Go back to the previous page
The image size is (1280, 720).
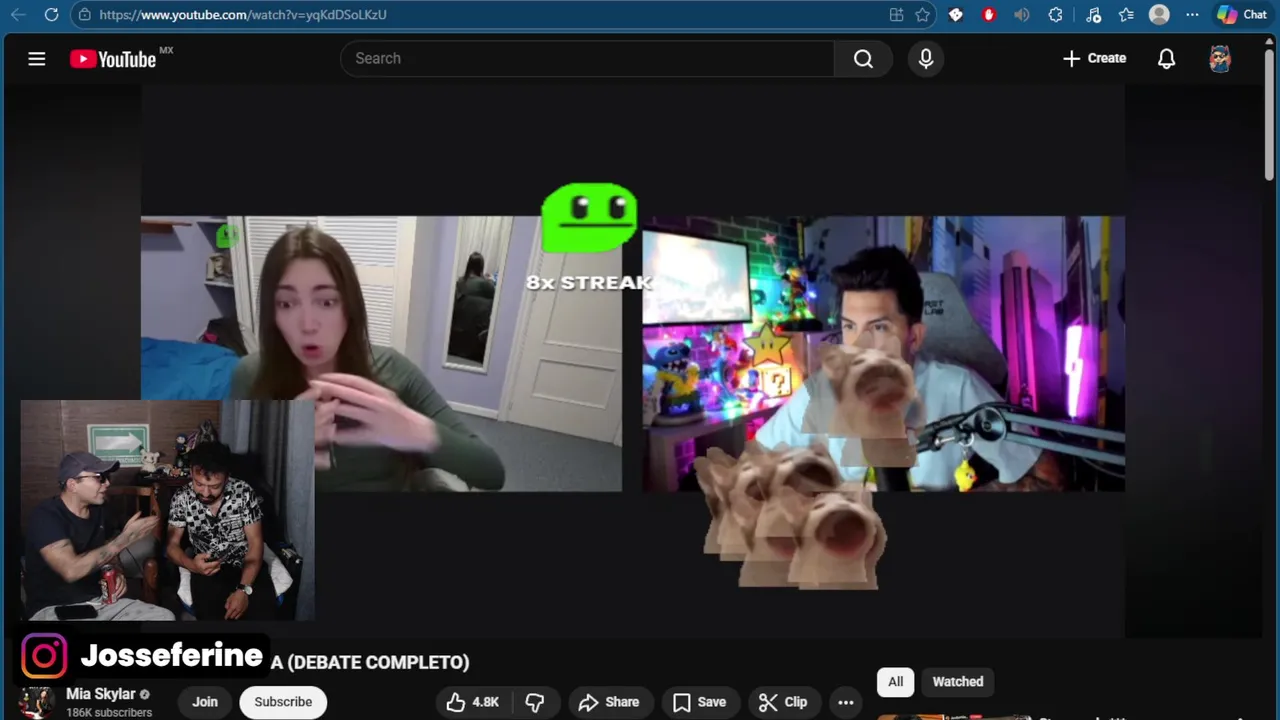click(x=18, y=15)
